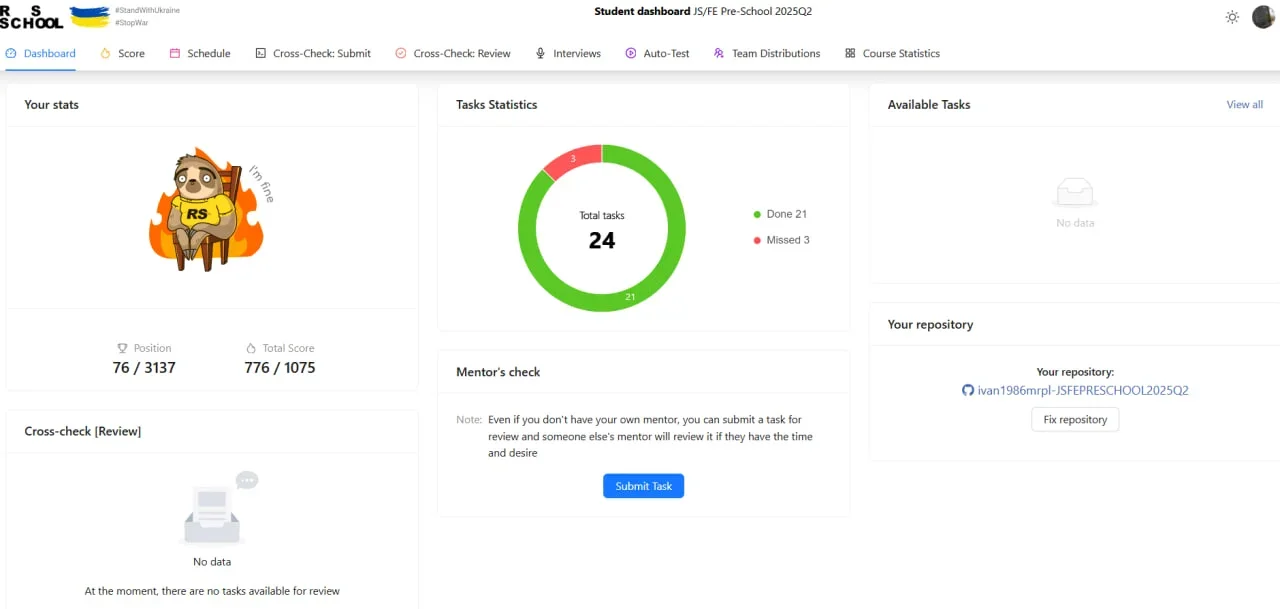Click the Course Statistics grid icon

851,53
